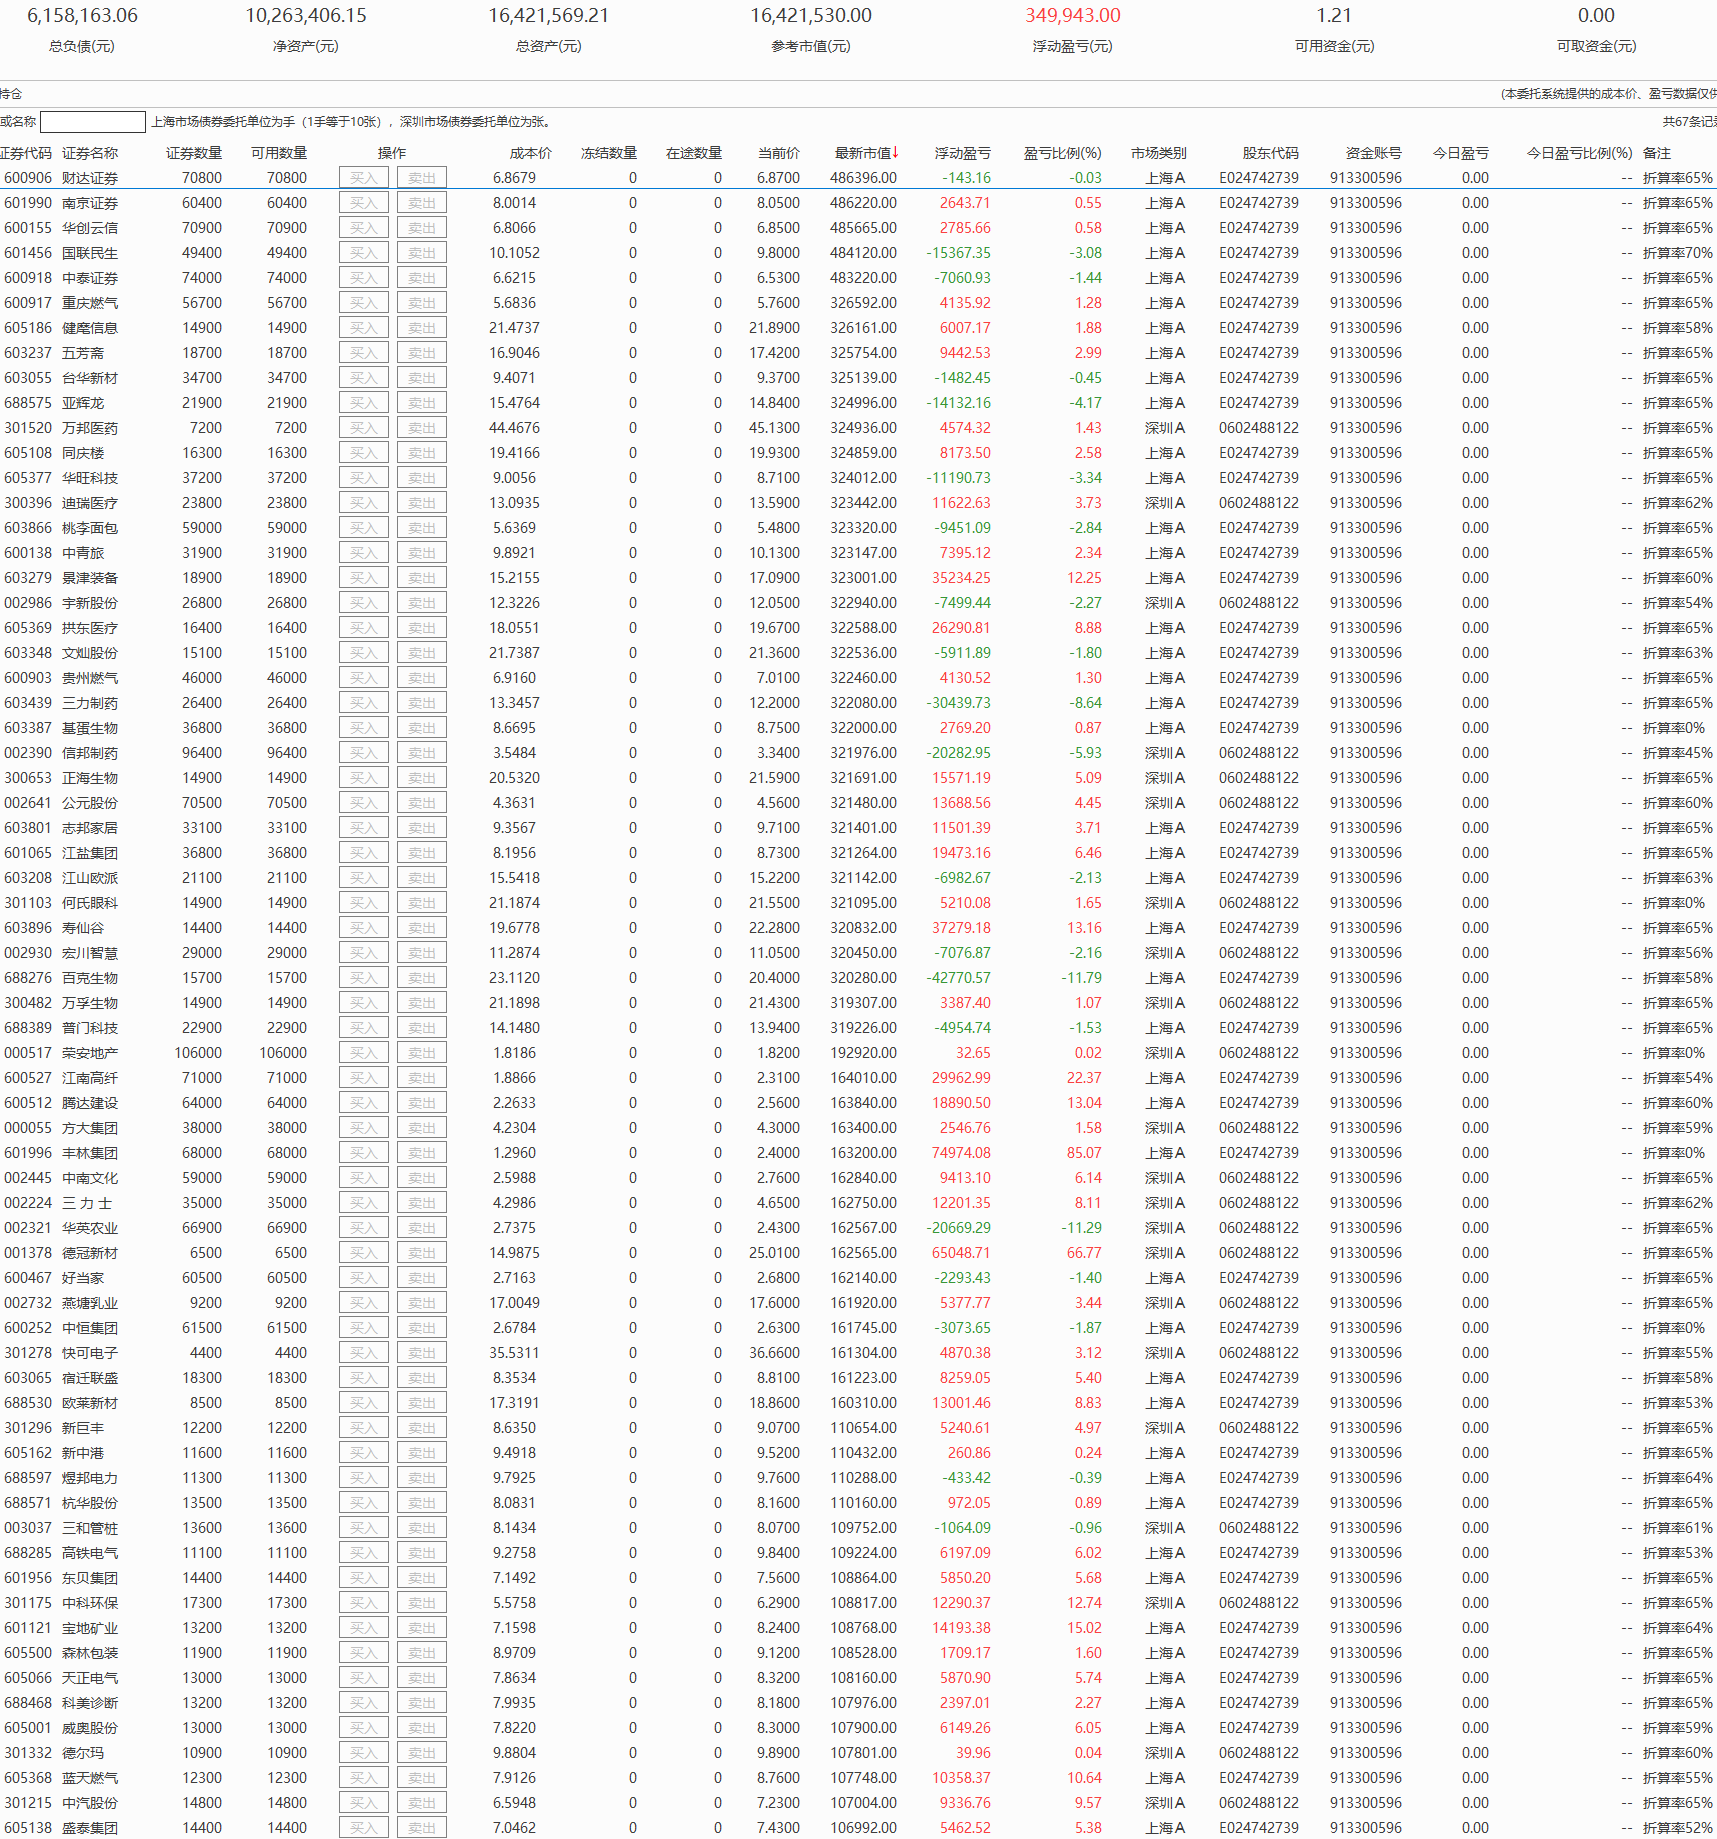Click 卖出 button for 景津装备
The height and width of the screenshot is (1839, 1717).
(x=421, y=578)
